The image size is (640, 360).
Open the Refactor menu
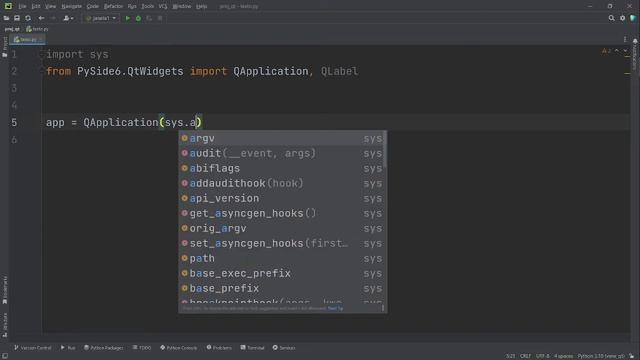113,7
